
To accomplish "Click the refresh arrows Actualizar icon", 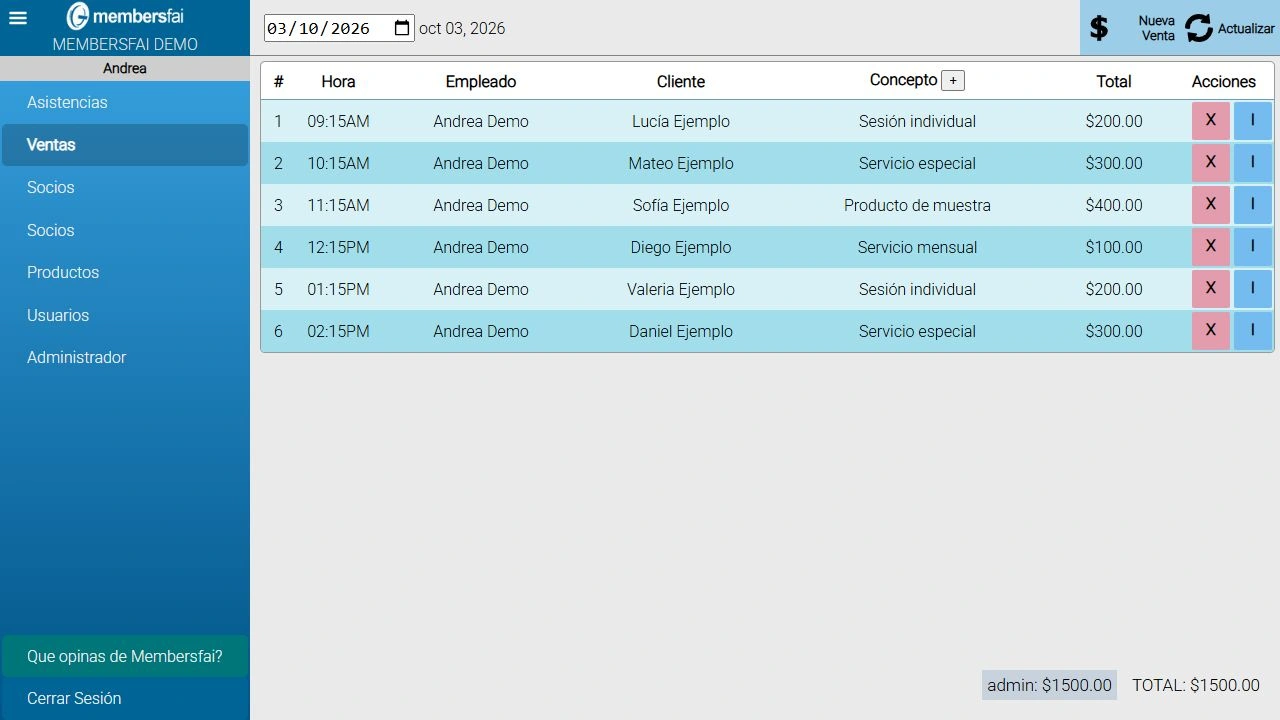I will (1199, 28).
